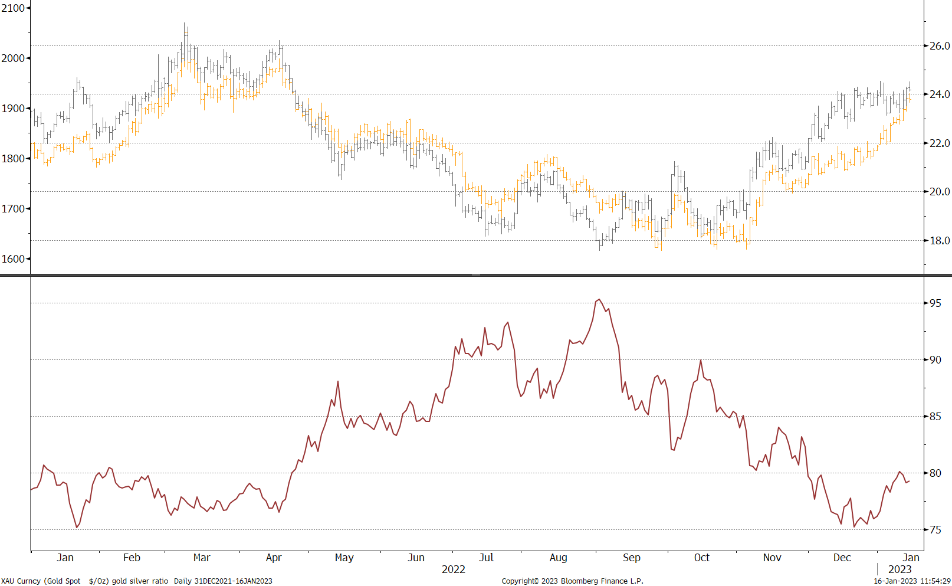Select the 26.0 right axis label
This screenshot has height=586, width=952.
940,46
